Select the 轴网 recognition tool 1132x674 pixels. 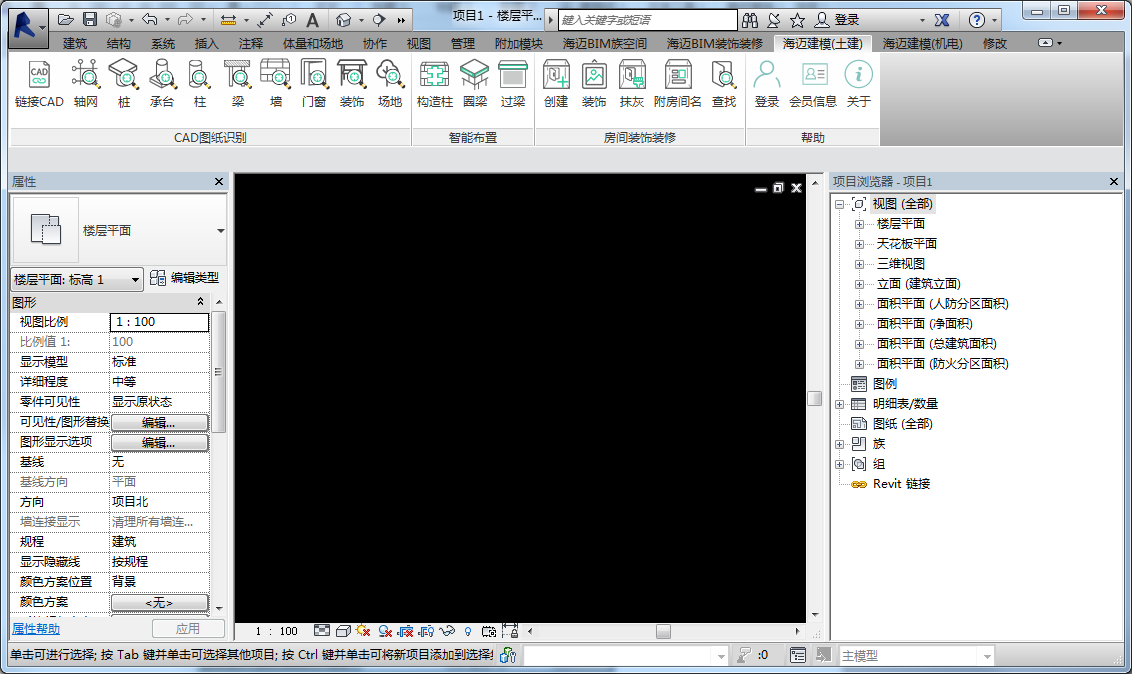point(85,84)
